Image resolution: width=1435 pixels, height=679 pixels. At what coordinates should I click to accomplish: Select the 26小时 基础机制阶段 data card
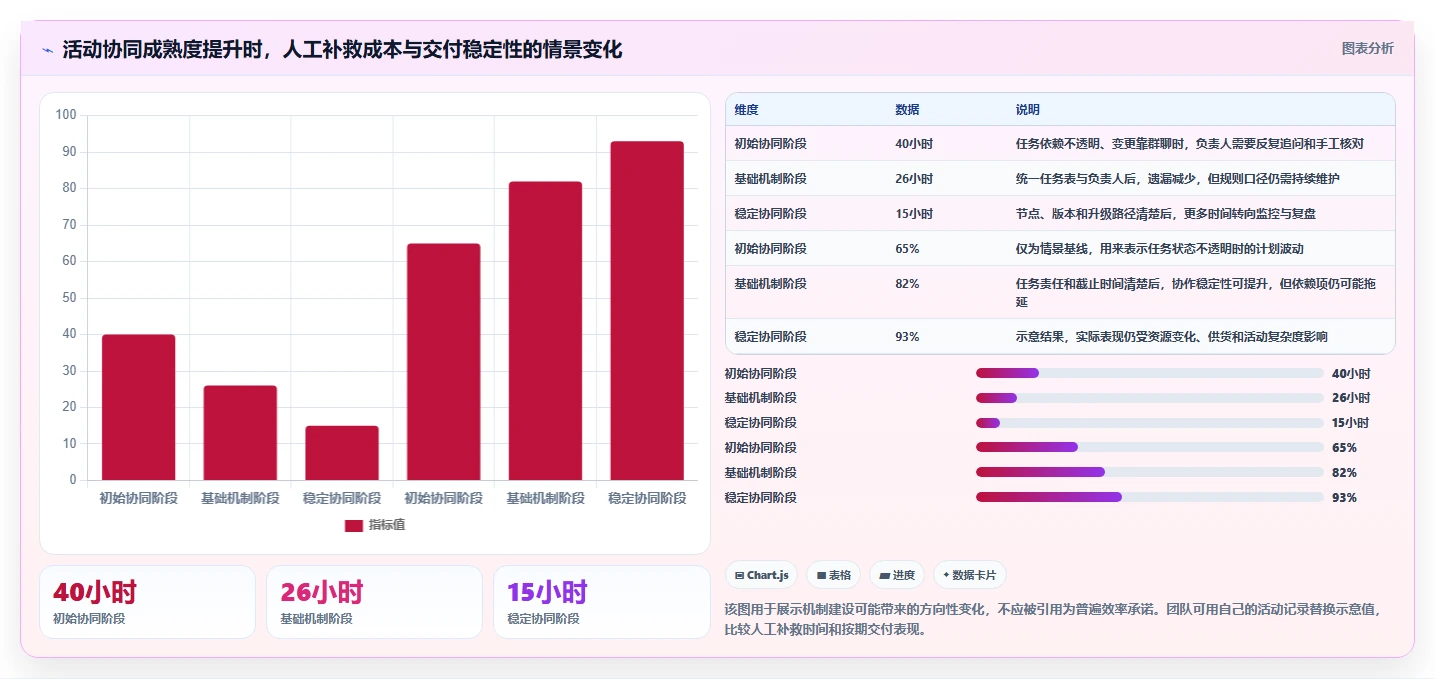pyautogui.click(x=374, y=602)
